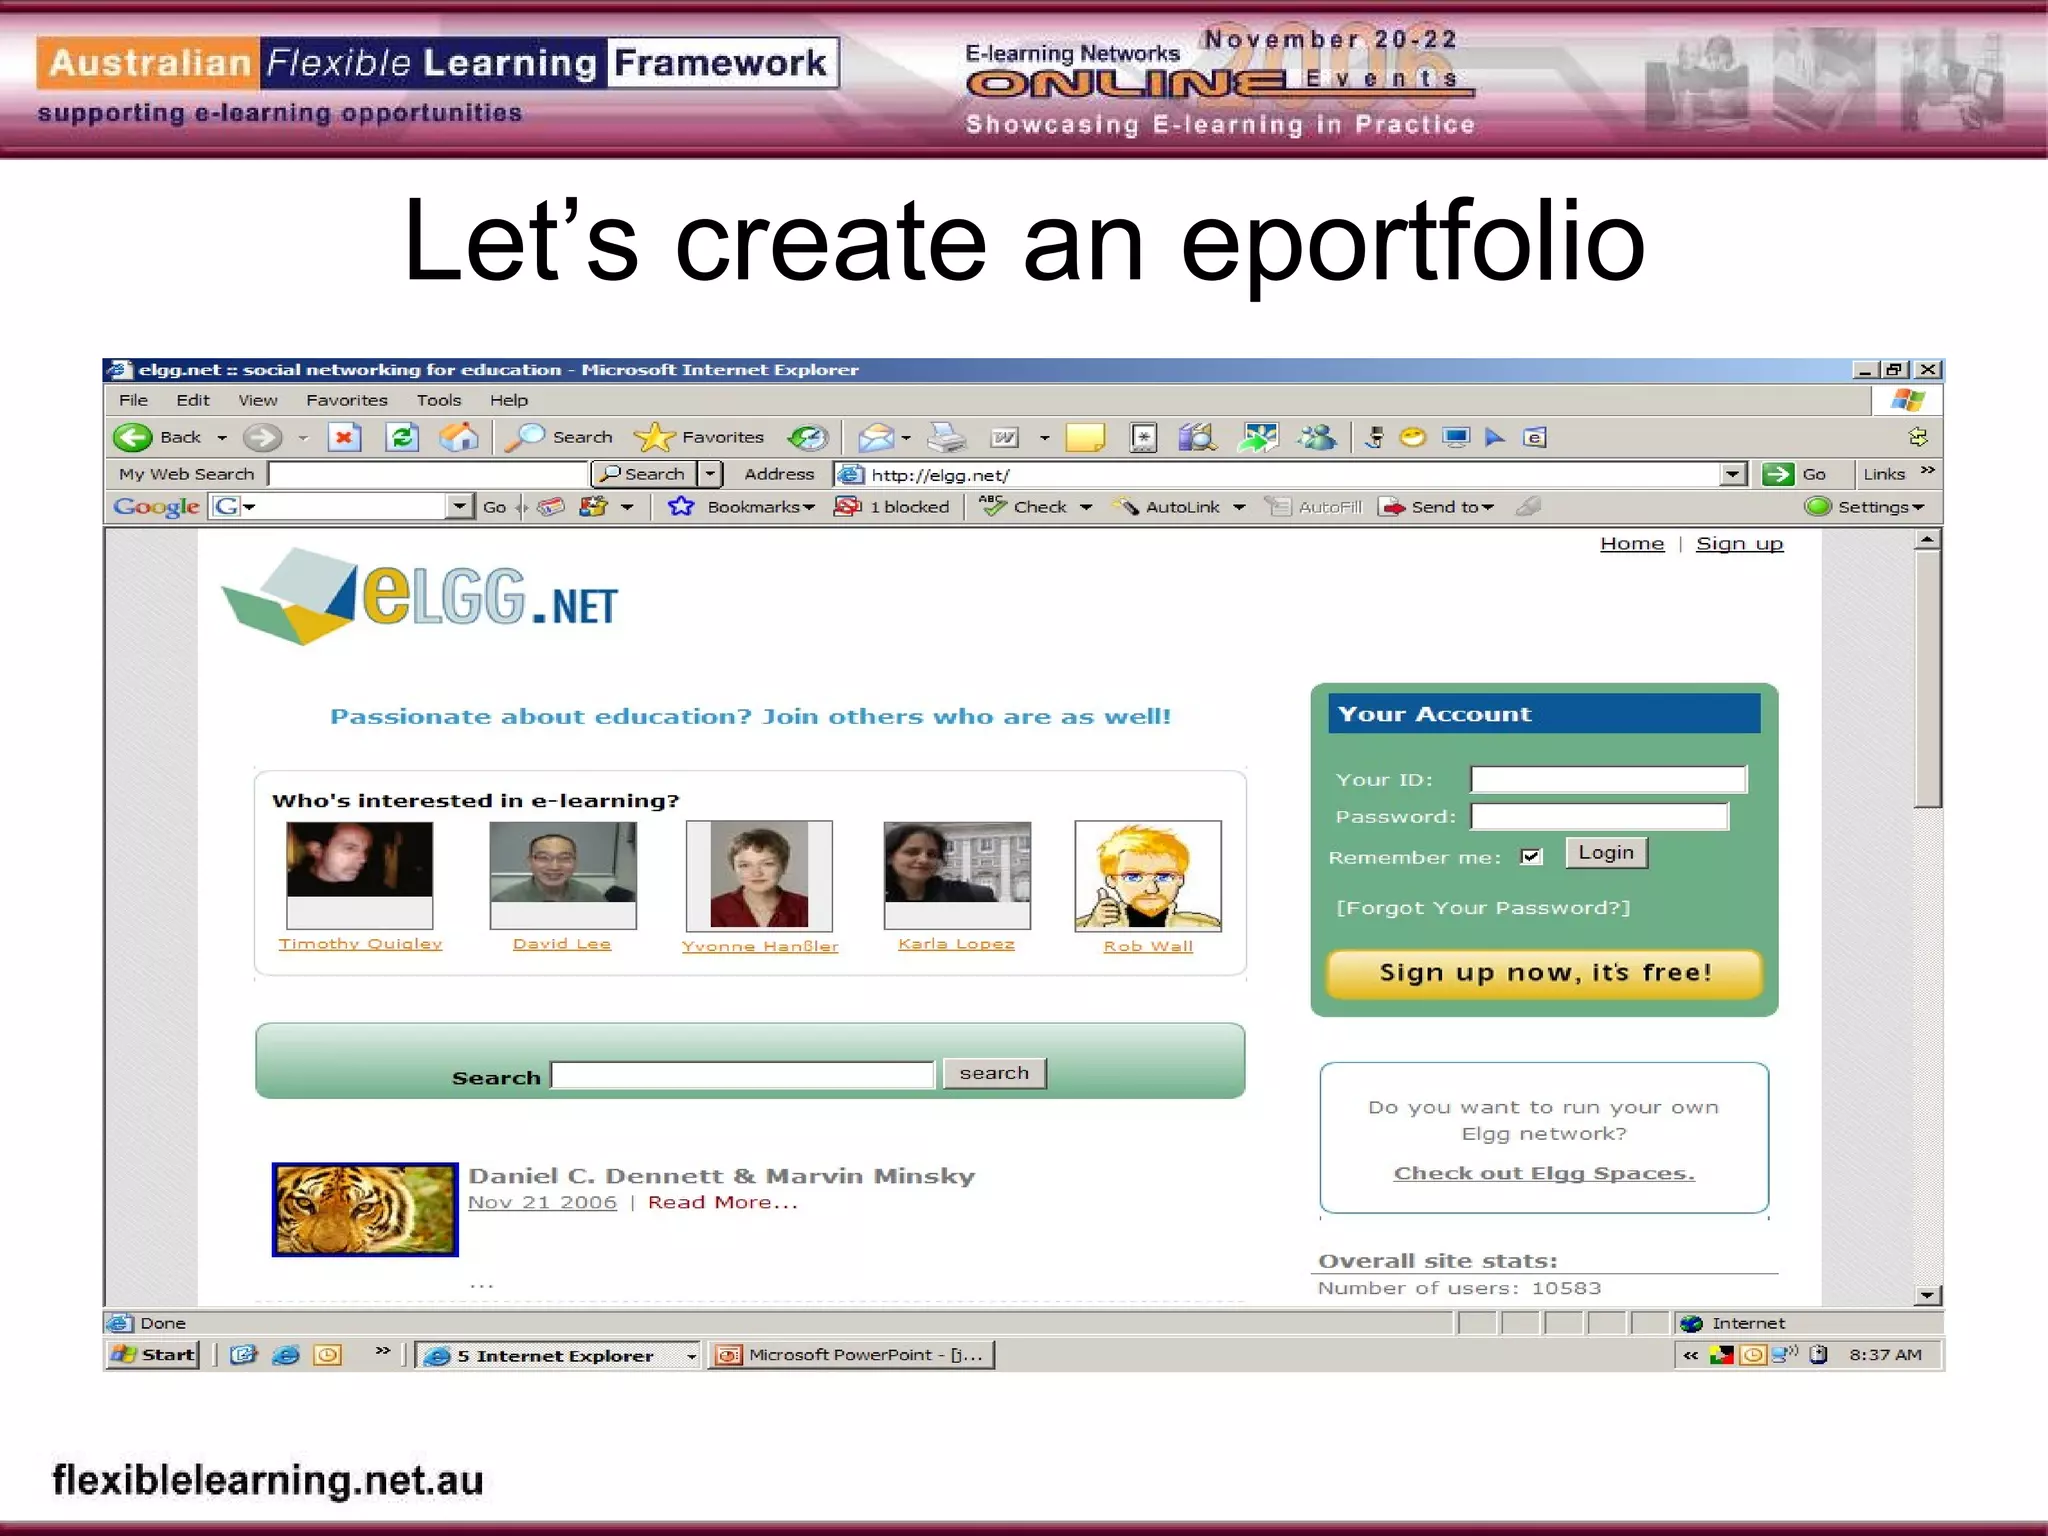Click the Google toolbar highlighter pen icon
This screenshot has height=1536, width=2048.
pyautogui.click(x=1528, y=507)
